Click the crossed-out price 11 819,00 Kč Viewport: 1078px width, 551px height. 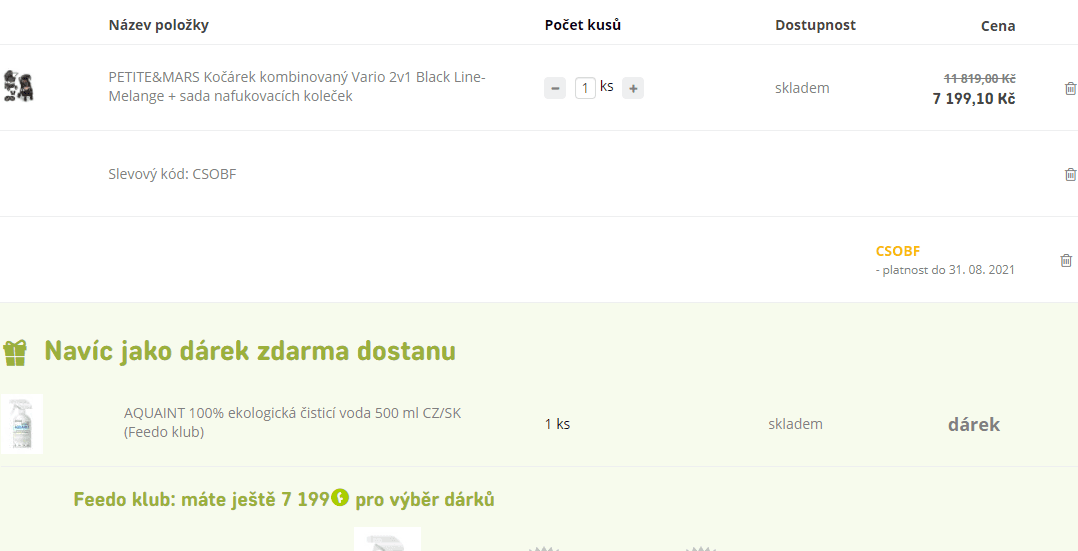tap(980, 78)
